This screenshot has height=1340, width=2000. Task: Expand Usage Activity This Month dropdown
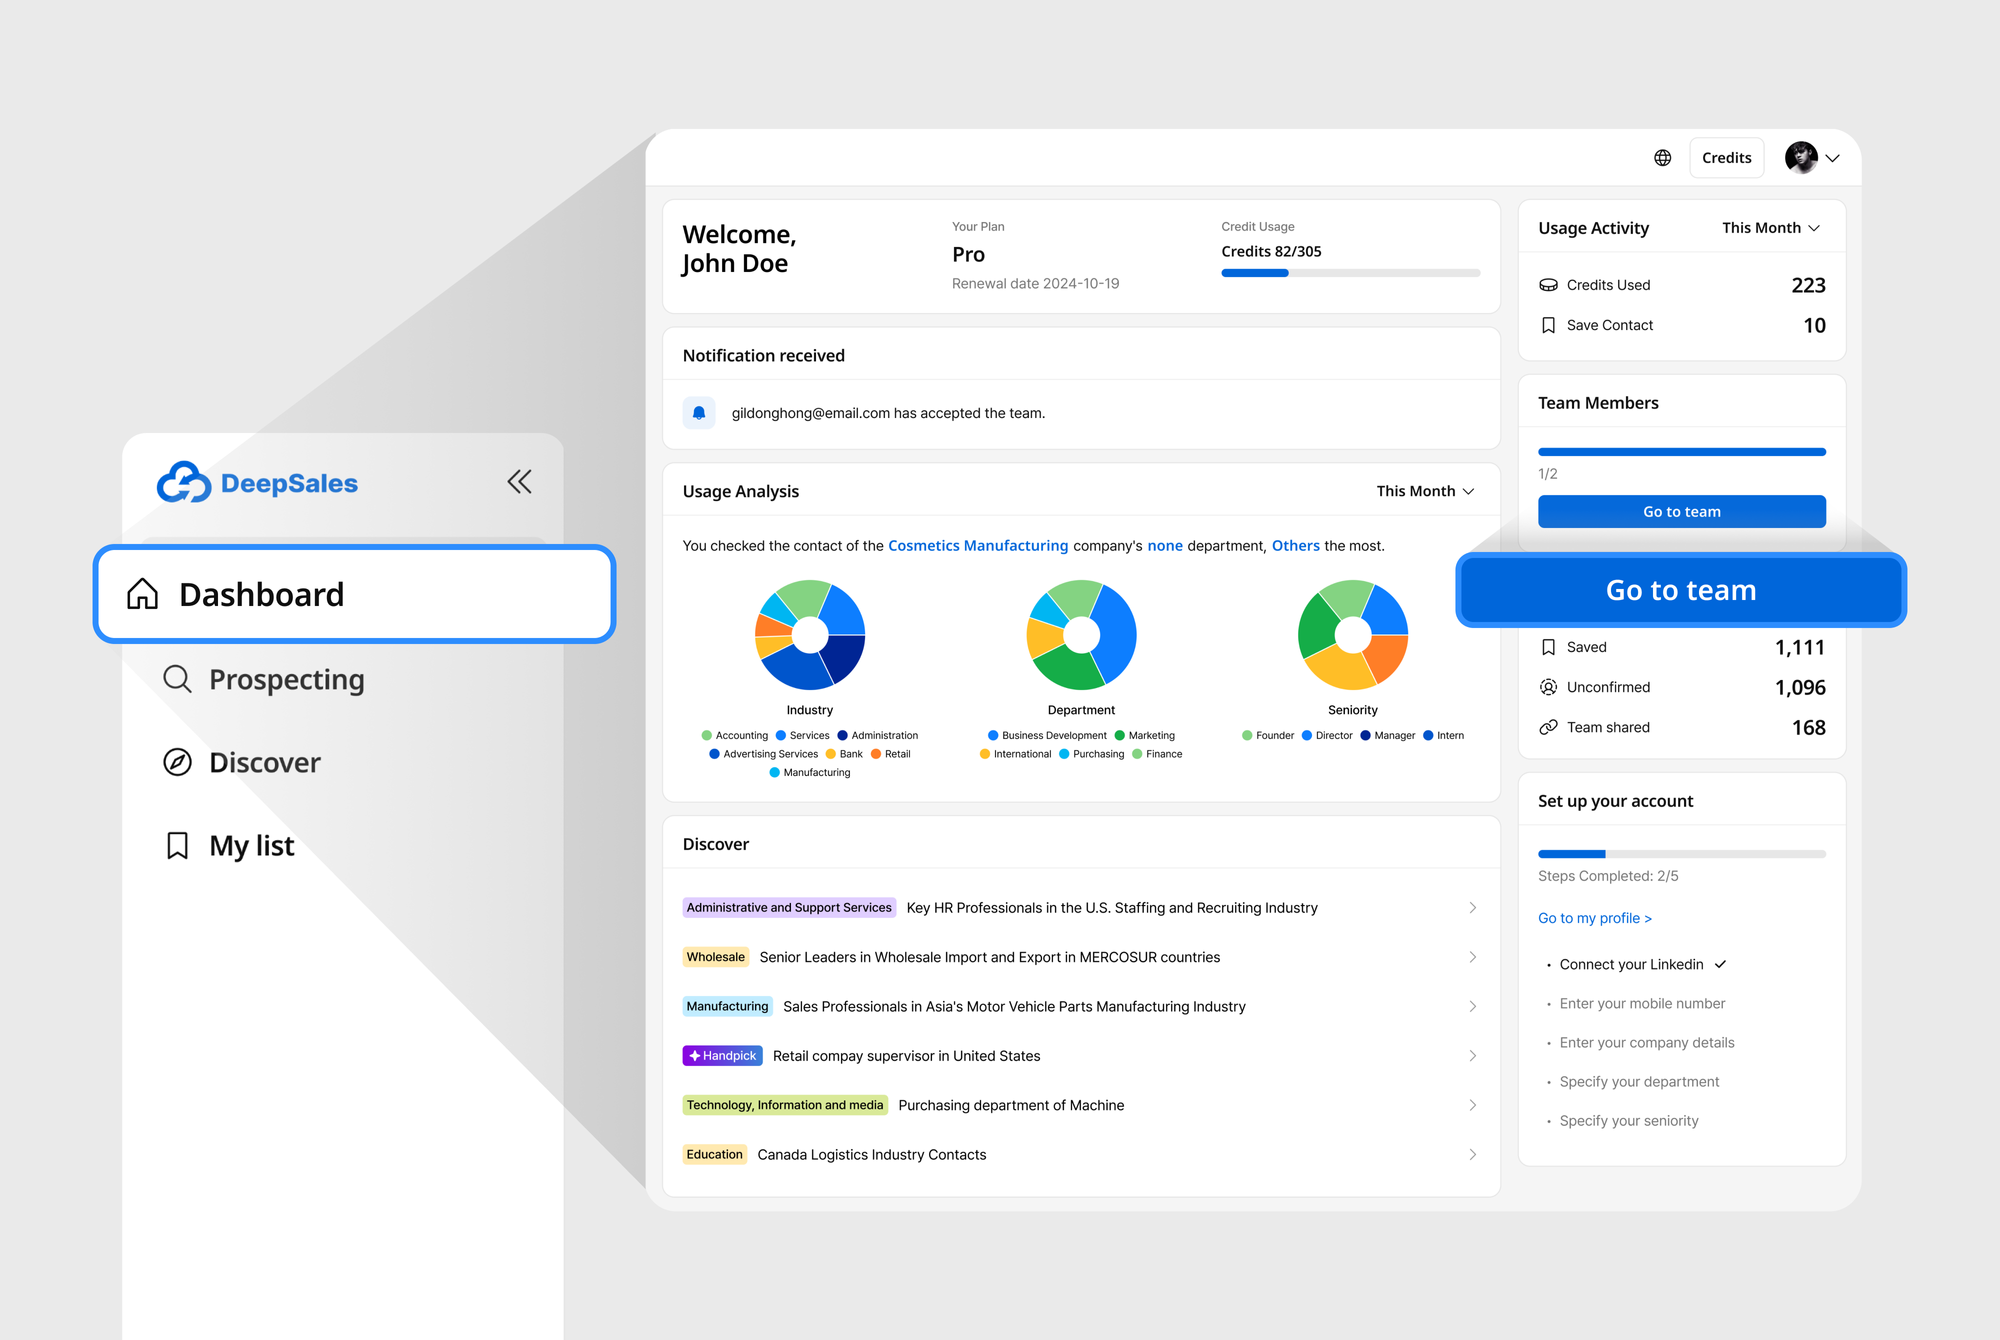[x=1770, y=228]
